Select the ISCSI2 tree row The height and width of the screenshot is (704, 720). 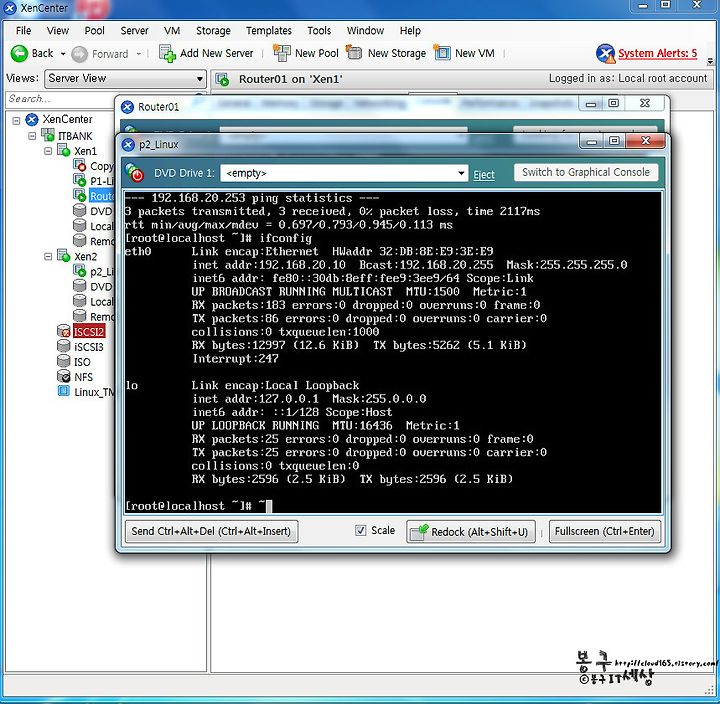[x=89, y=331]
